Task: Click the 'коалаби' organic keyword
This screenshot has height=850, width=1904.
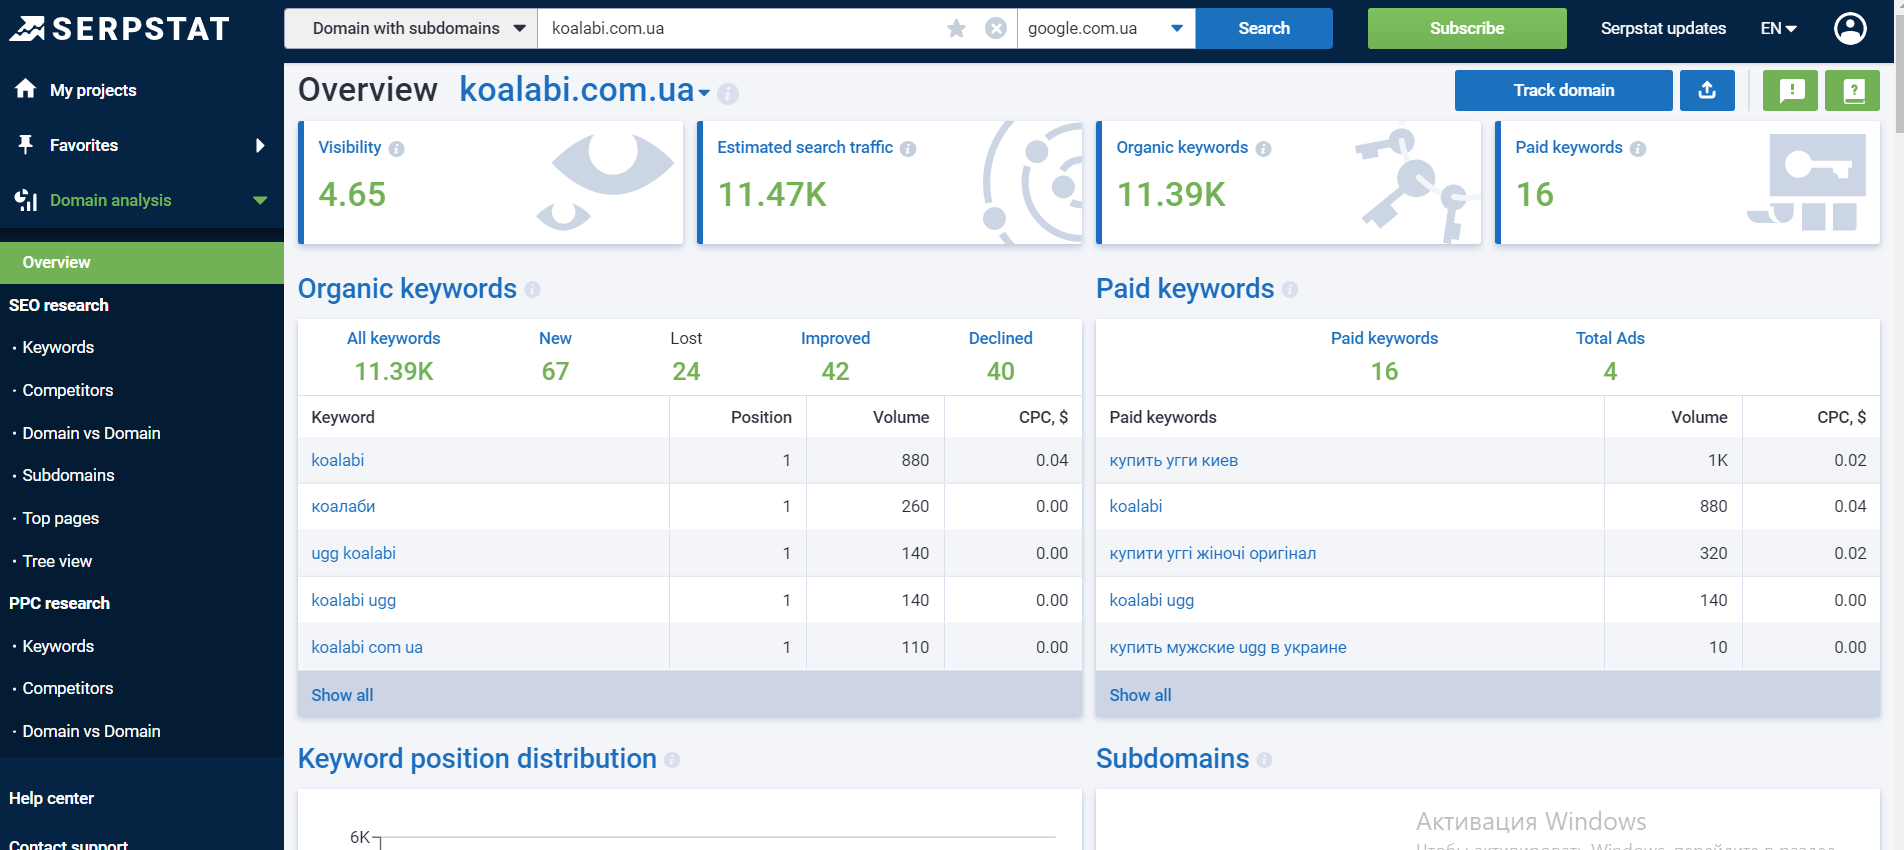Action: (x=343, y=506)
